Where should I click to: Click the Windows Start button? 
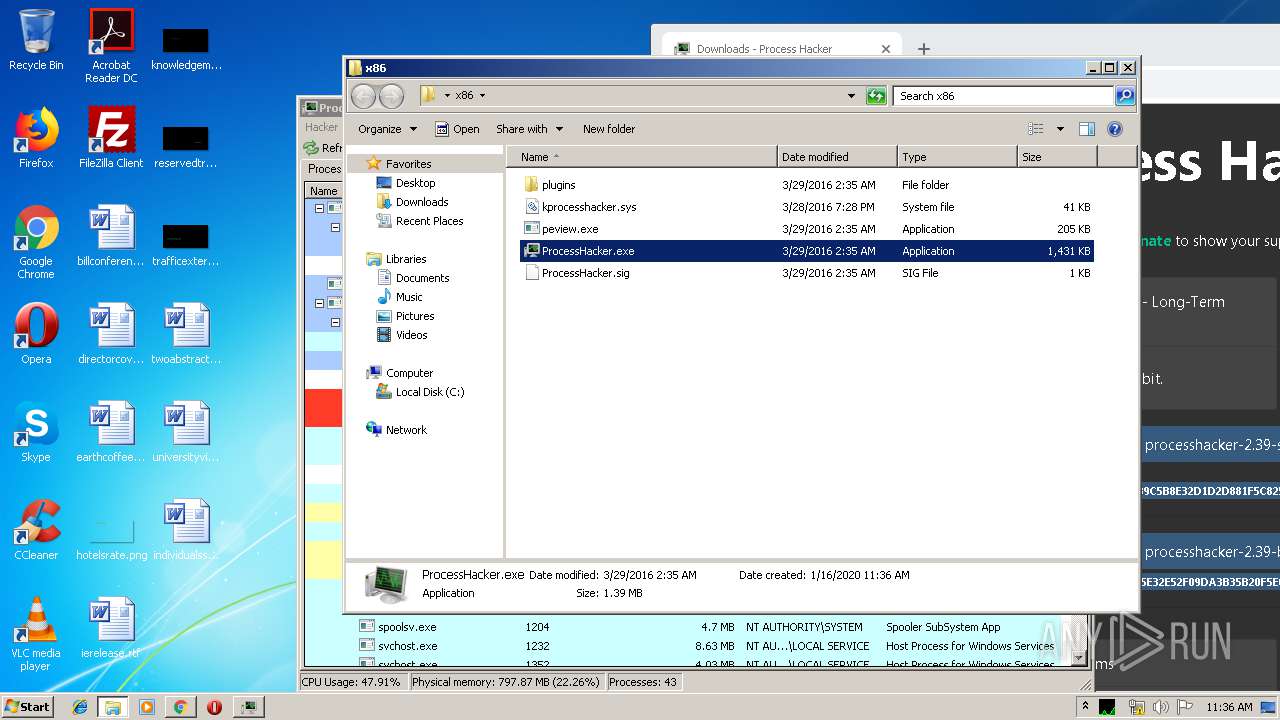pos(28,706)
